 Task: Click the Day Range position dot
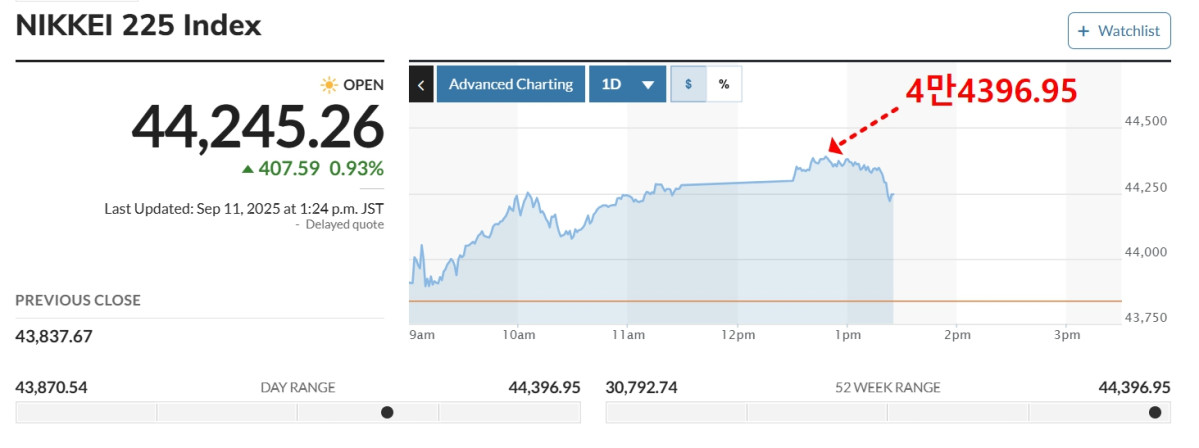point(387,412)
